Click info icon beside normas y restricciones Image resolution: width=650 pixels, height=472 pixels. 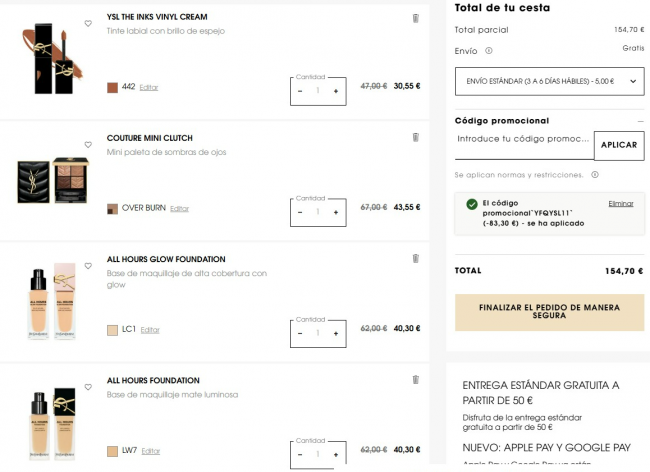coord(594,175)
